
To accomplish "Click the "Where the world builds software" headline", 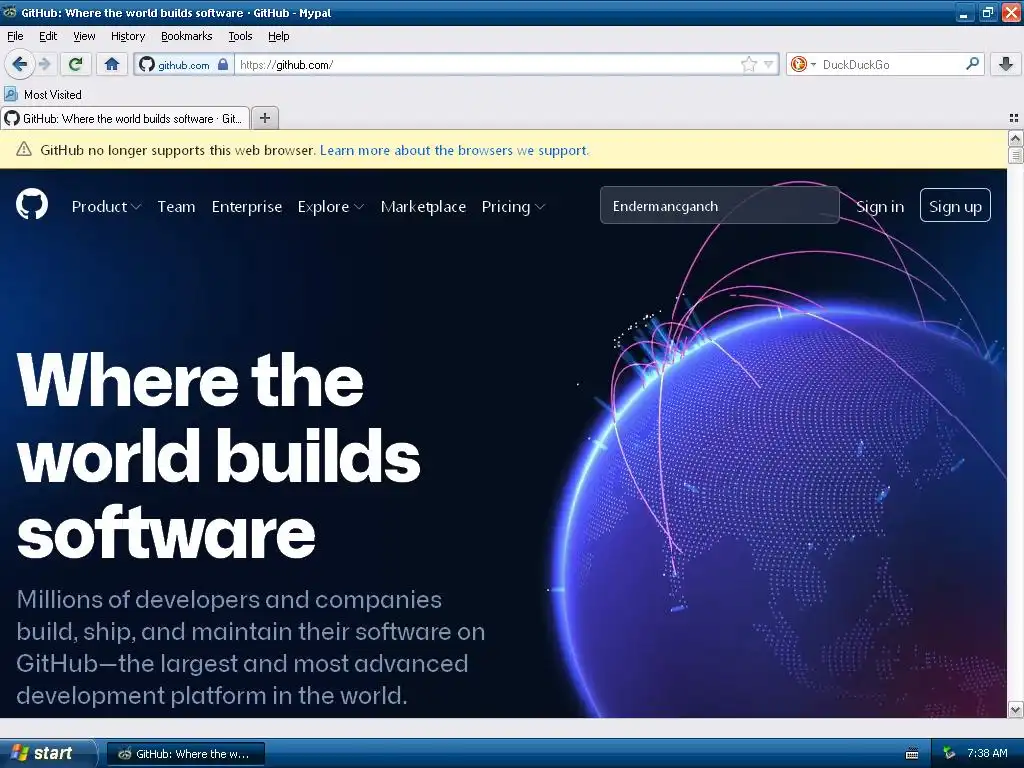I will pos(218,456).
